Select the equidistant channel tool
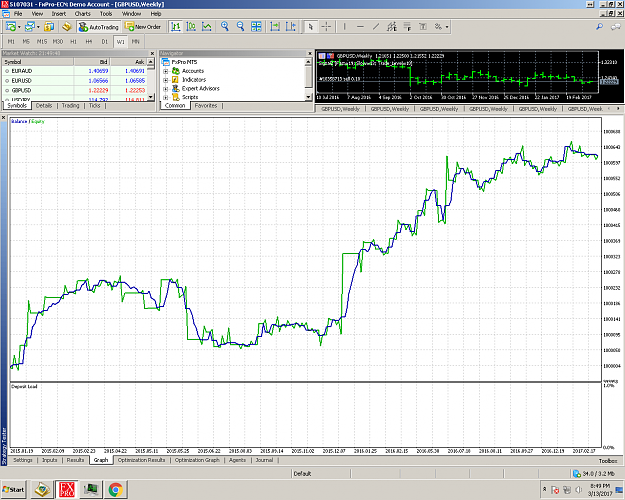 click(392, 27)
